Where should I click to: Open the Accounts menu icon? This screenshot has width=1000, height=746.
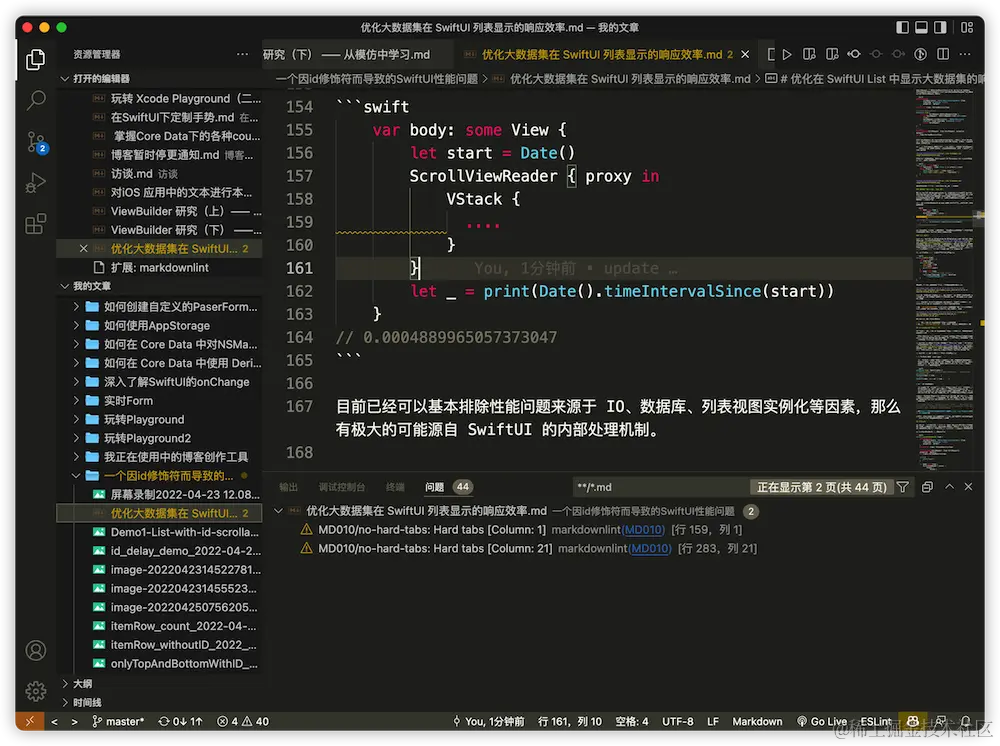coord(36,650)
